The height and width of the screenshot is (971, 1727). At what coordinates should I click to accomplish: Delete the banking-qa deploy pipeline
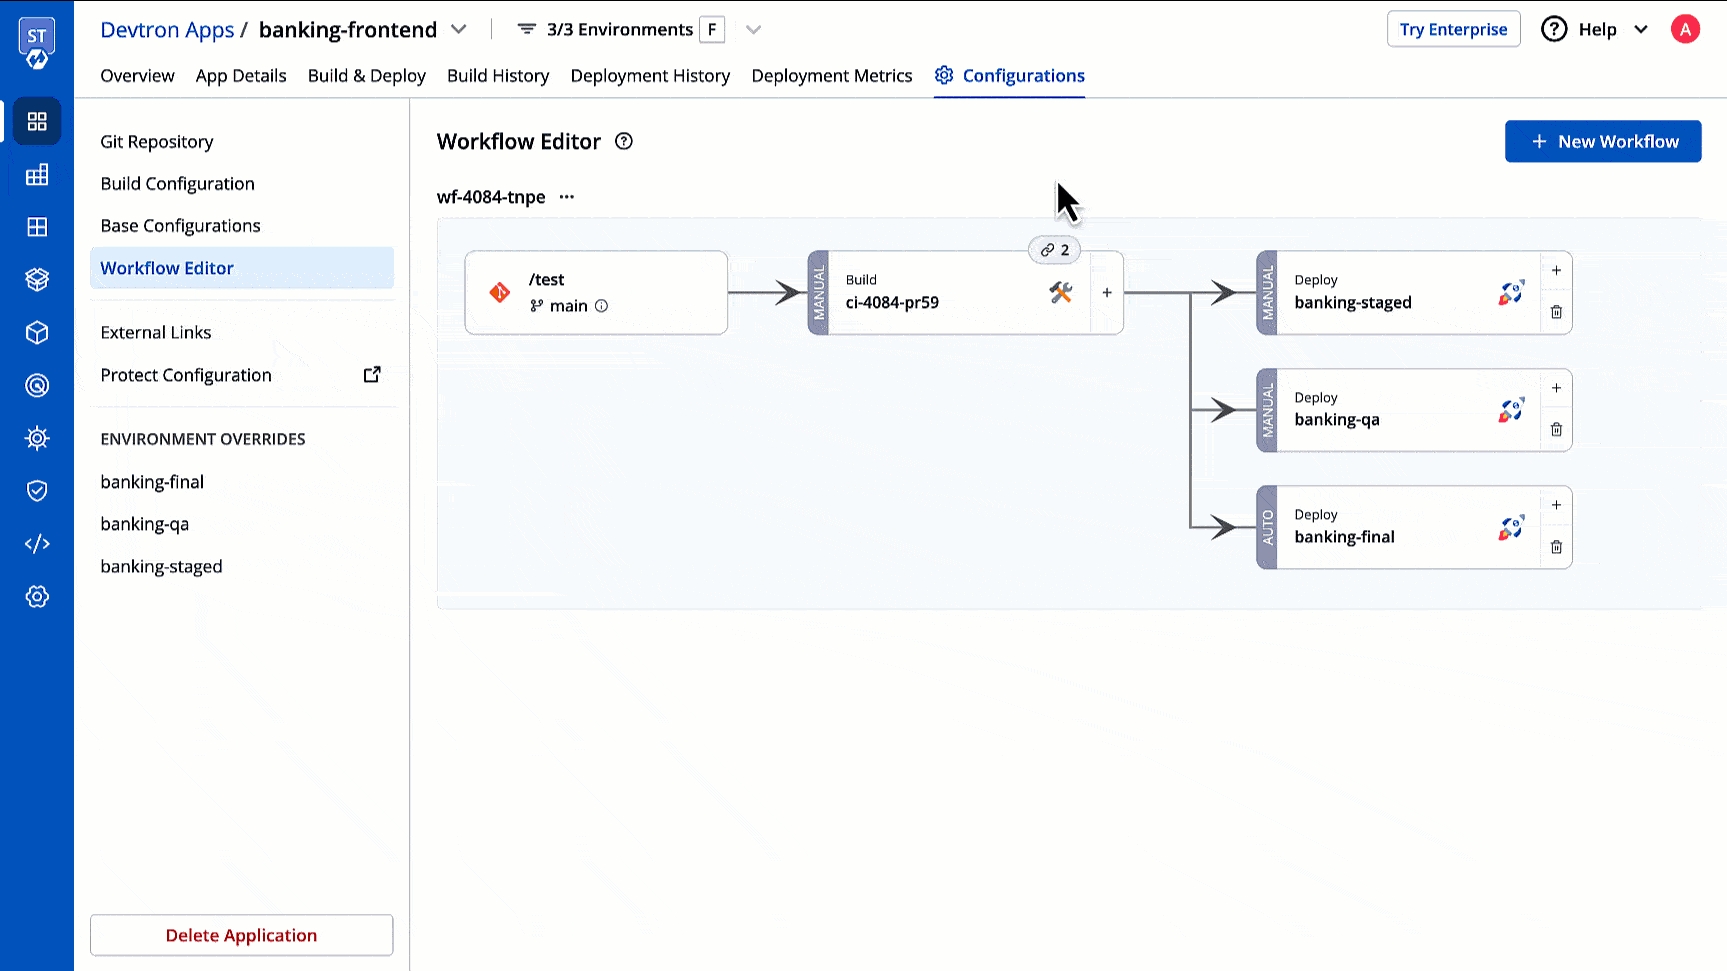click(1556, 430)
